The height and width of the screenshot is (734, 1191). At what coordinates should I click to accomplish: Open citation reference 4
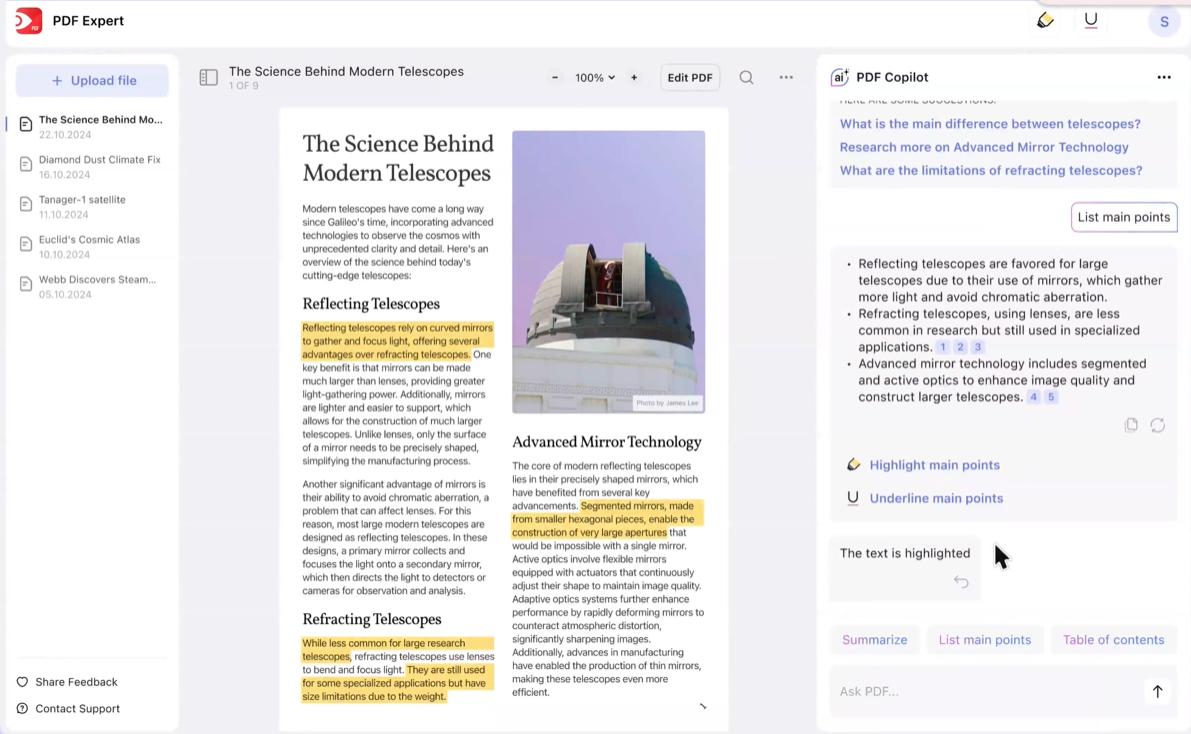(1033, 397)
